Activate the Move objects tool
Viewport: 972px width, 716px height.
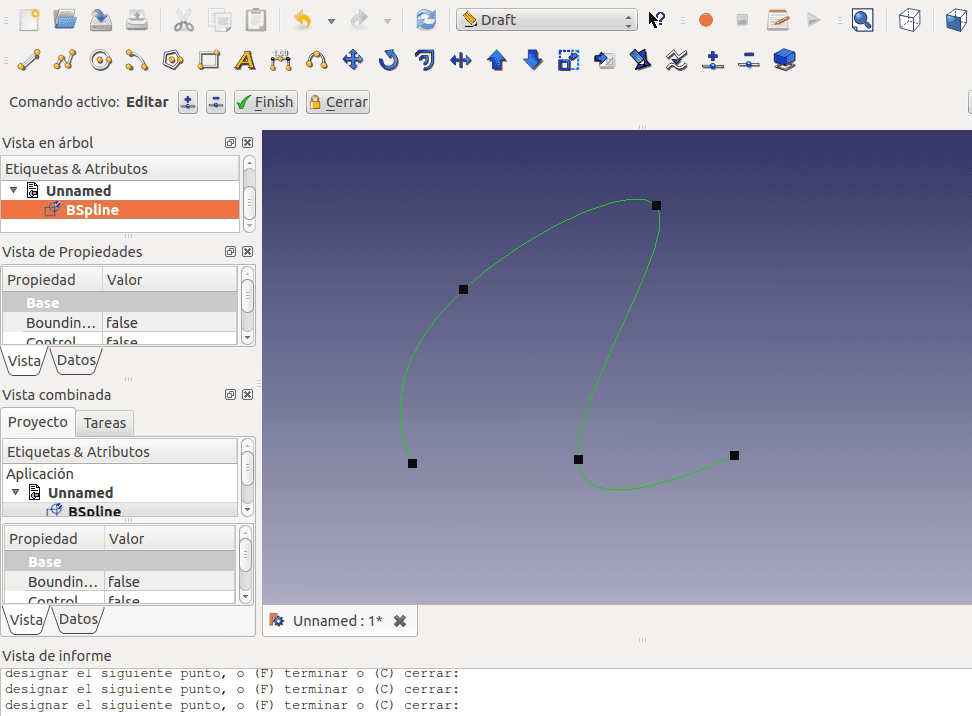pos(353,61)
